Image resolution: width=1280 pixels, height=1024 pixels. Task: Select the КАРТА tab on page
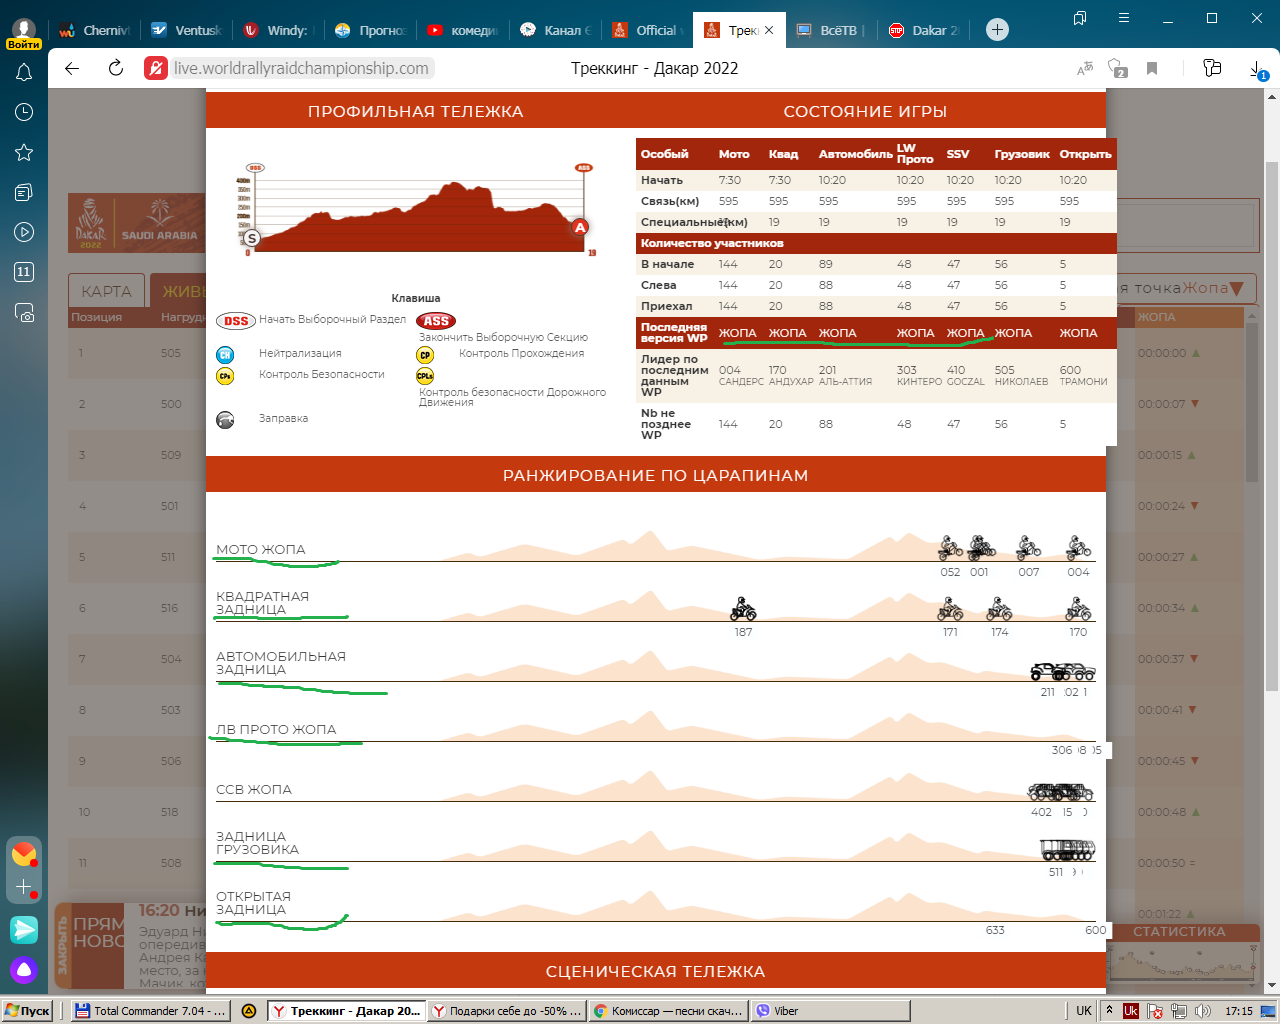pyautogui.click(x=106, y=291)
